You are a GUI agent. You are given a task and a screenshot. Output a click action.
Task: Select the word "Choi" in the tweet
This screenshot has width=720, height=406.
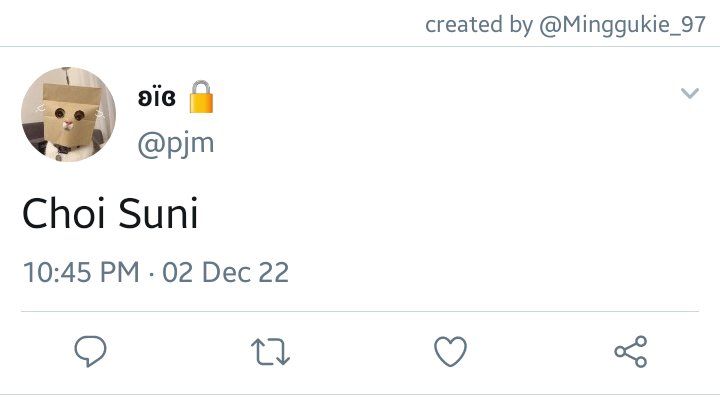(64, 213)
